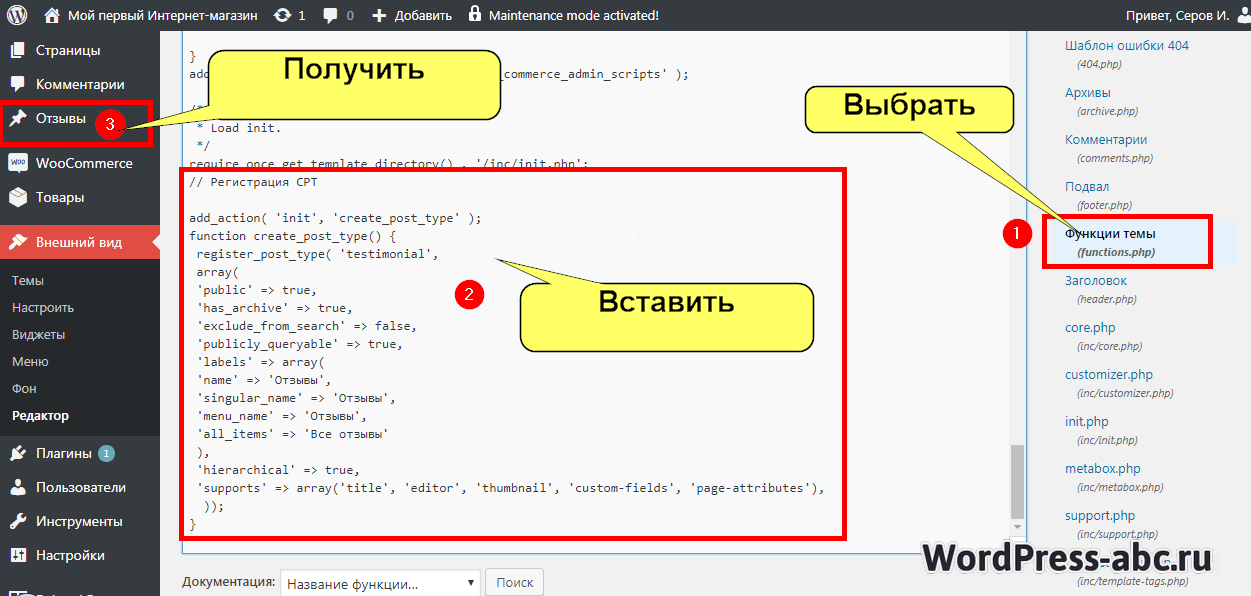Open Страницы via its pages icon
Screen dimensions: 1251x596
click(x=18, y=50)
